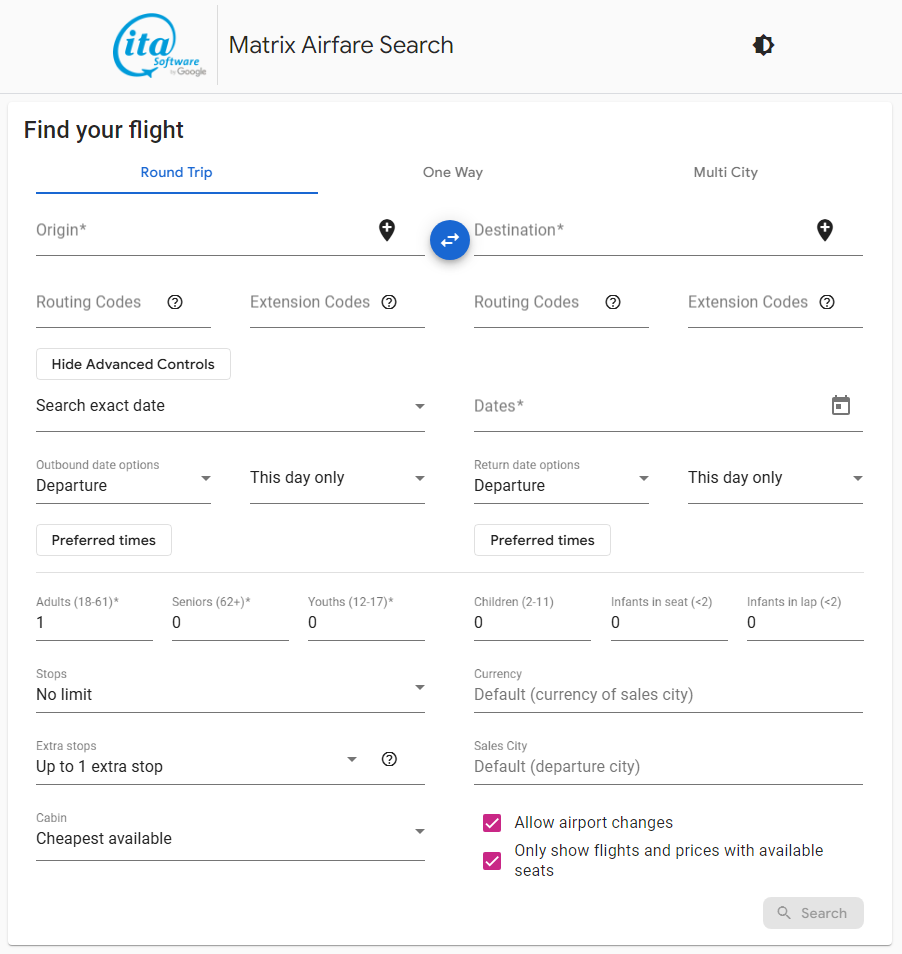This screenshot has height=954, width=902.
Task: Open help for origin Routing Codes
Action: coord(175,302)
